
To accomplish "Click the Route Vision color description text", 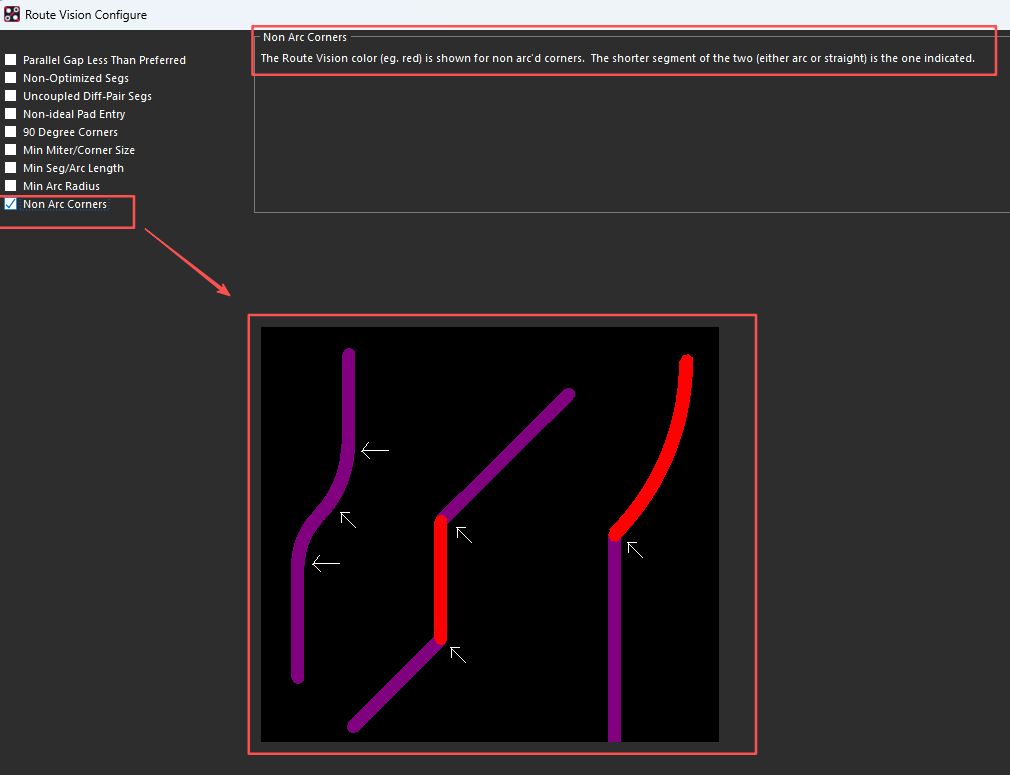I will pyautogui.click(x=617, y=58).
